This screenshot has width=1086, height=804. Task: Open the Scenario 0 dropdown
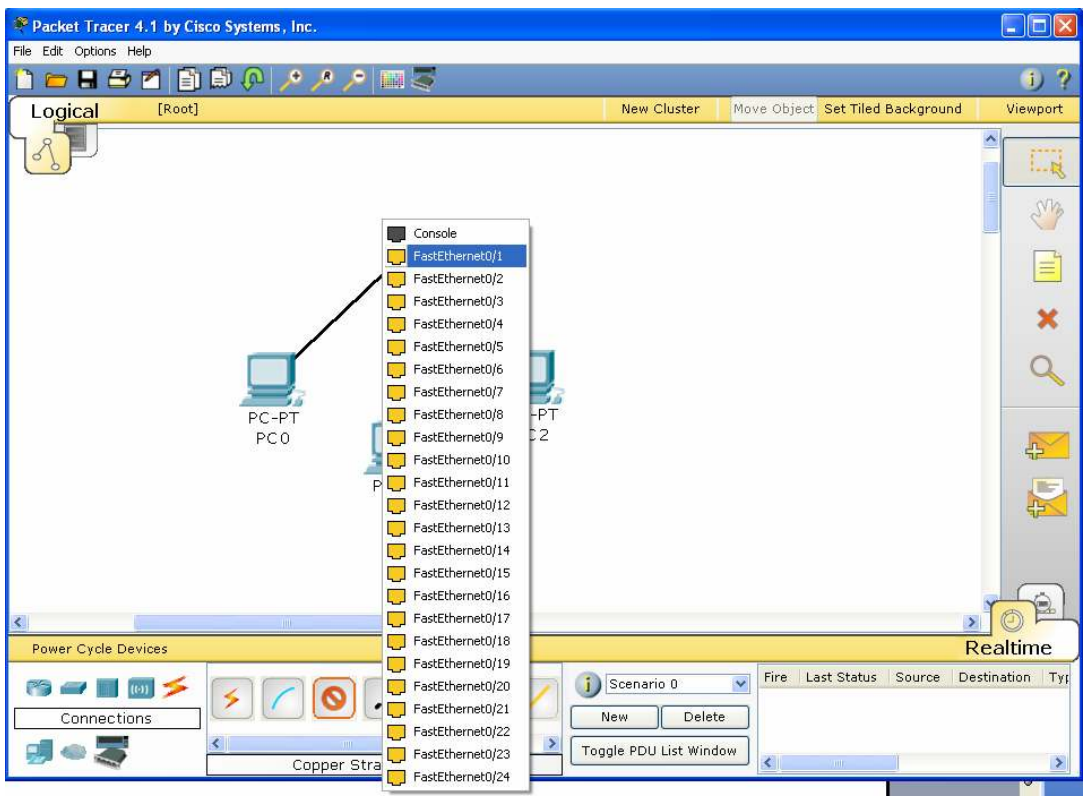point(740,685)
